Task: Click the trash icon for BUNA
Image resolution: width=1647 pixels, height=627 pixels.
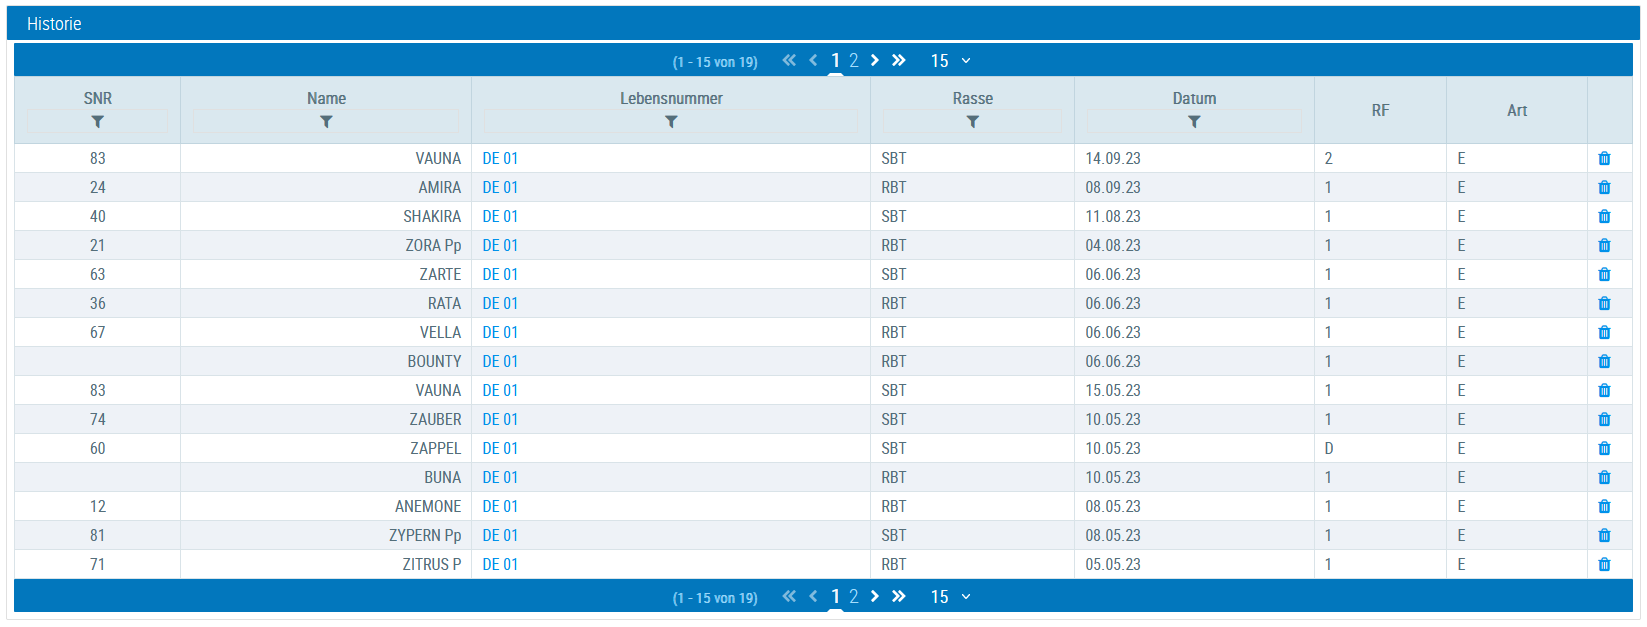Action: (1604, 477)
